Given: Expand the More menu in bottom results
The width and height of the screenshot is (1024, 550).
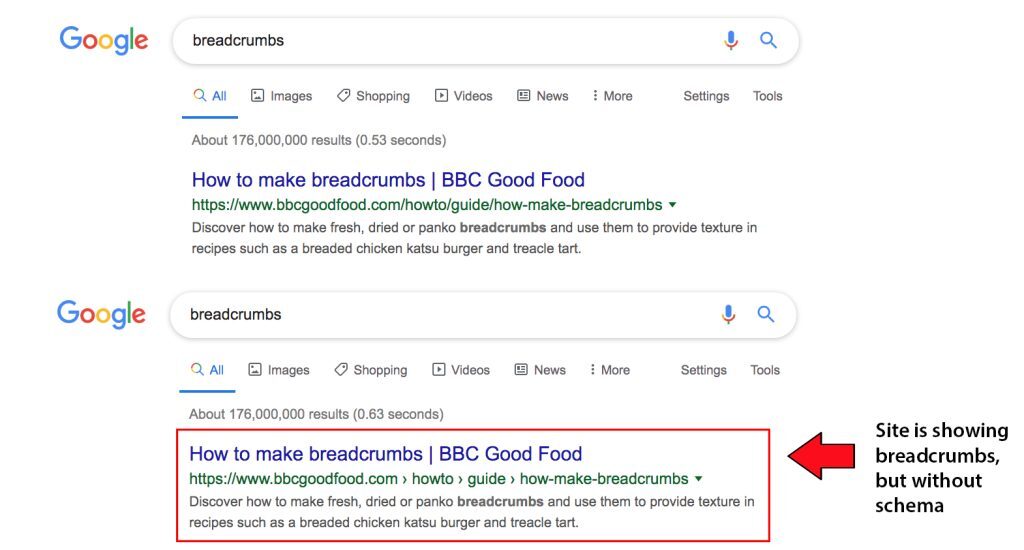Looking at the screenshot, I should click(609, 370).
